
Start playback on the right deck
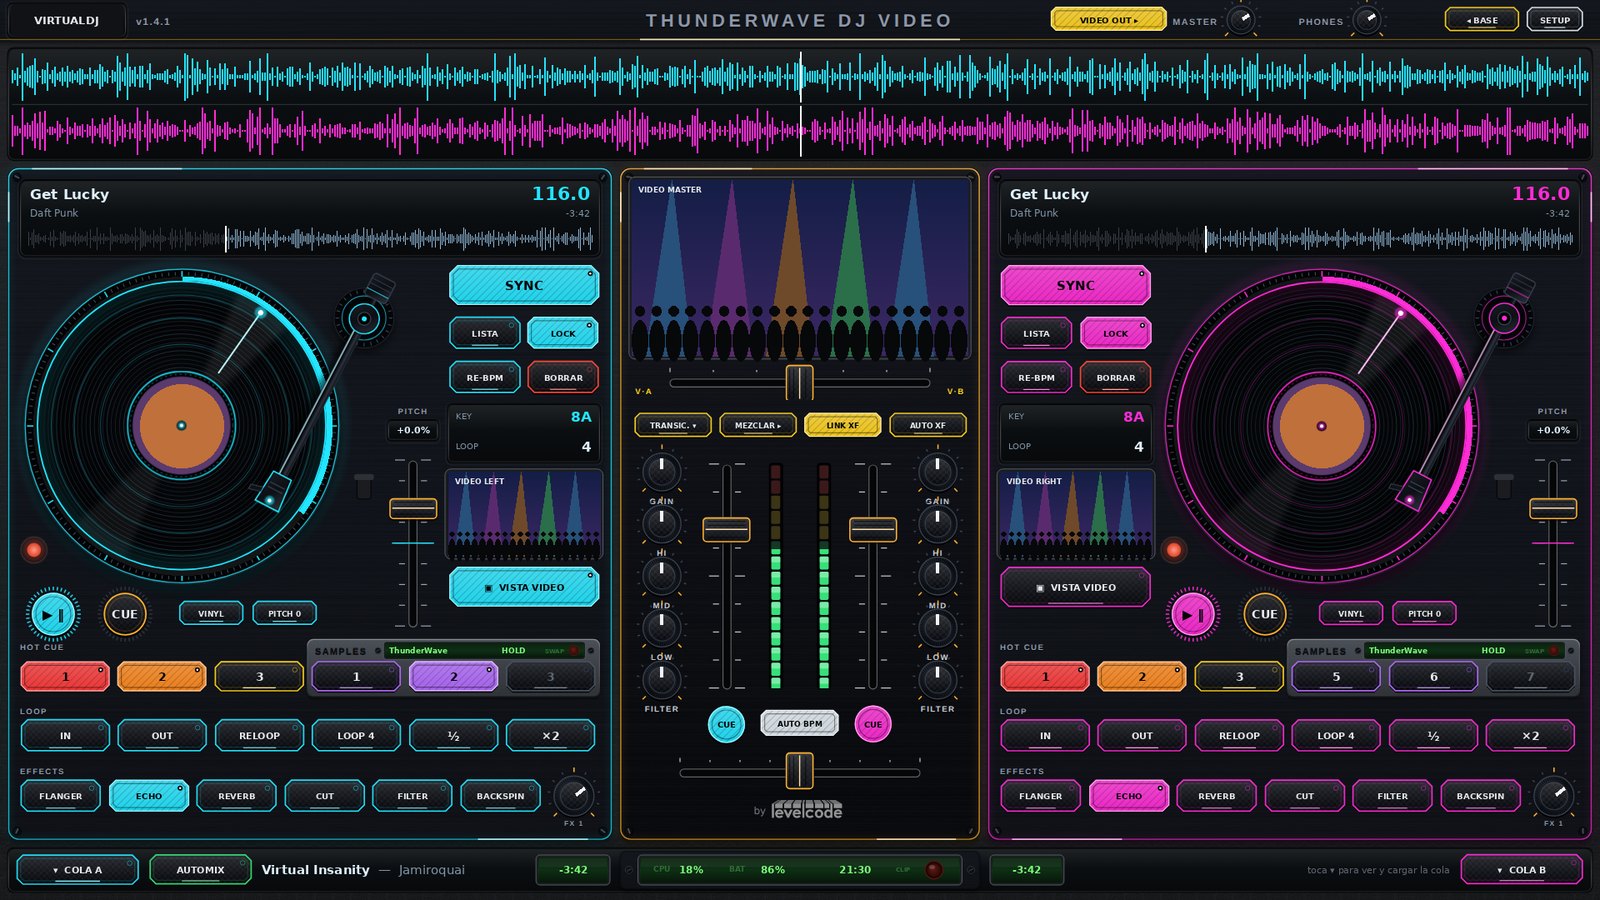1192,614
